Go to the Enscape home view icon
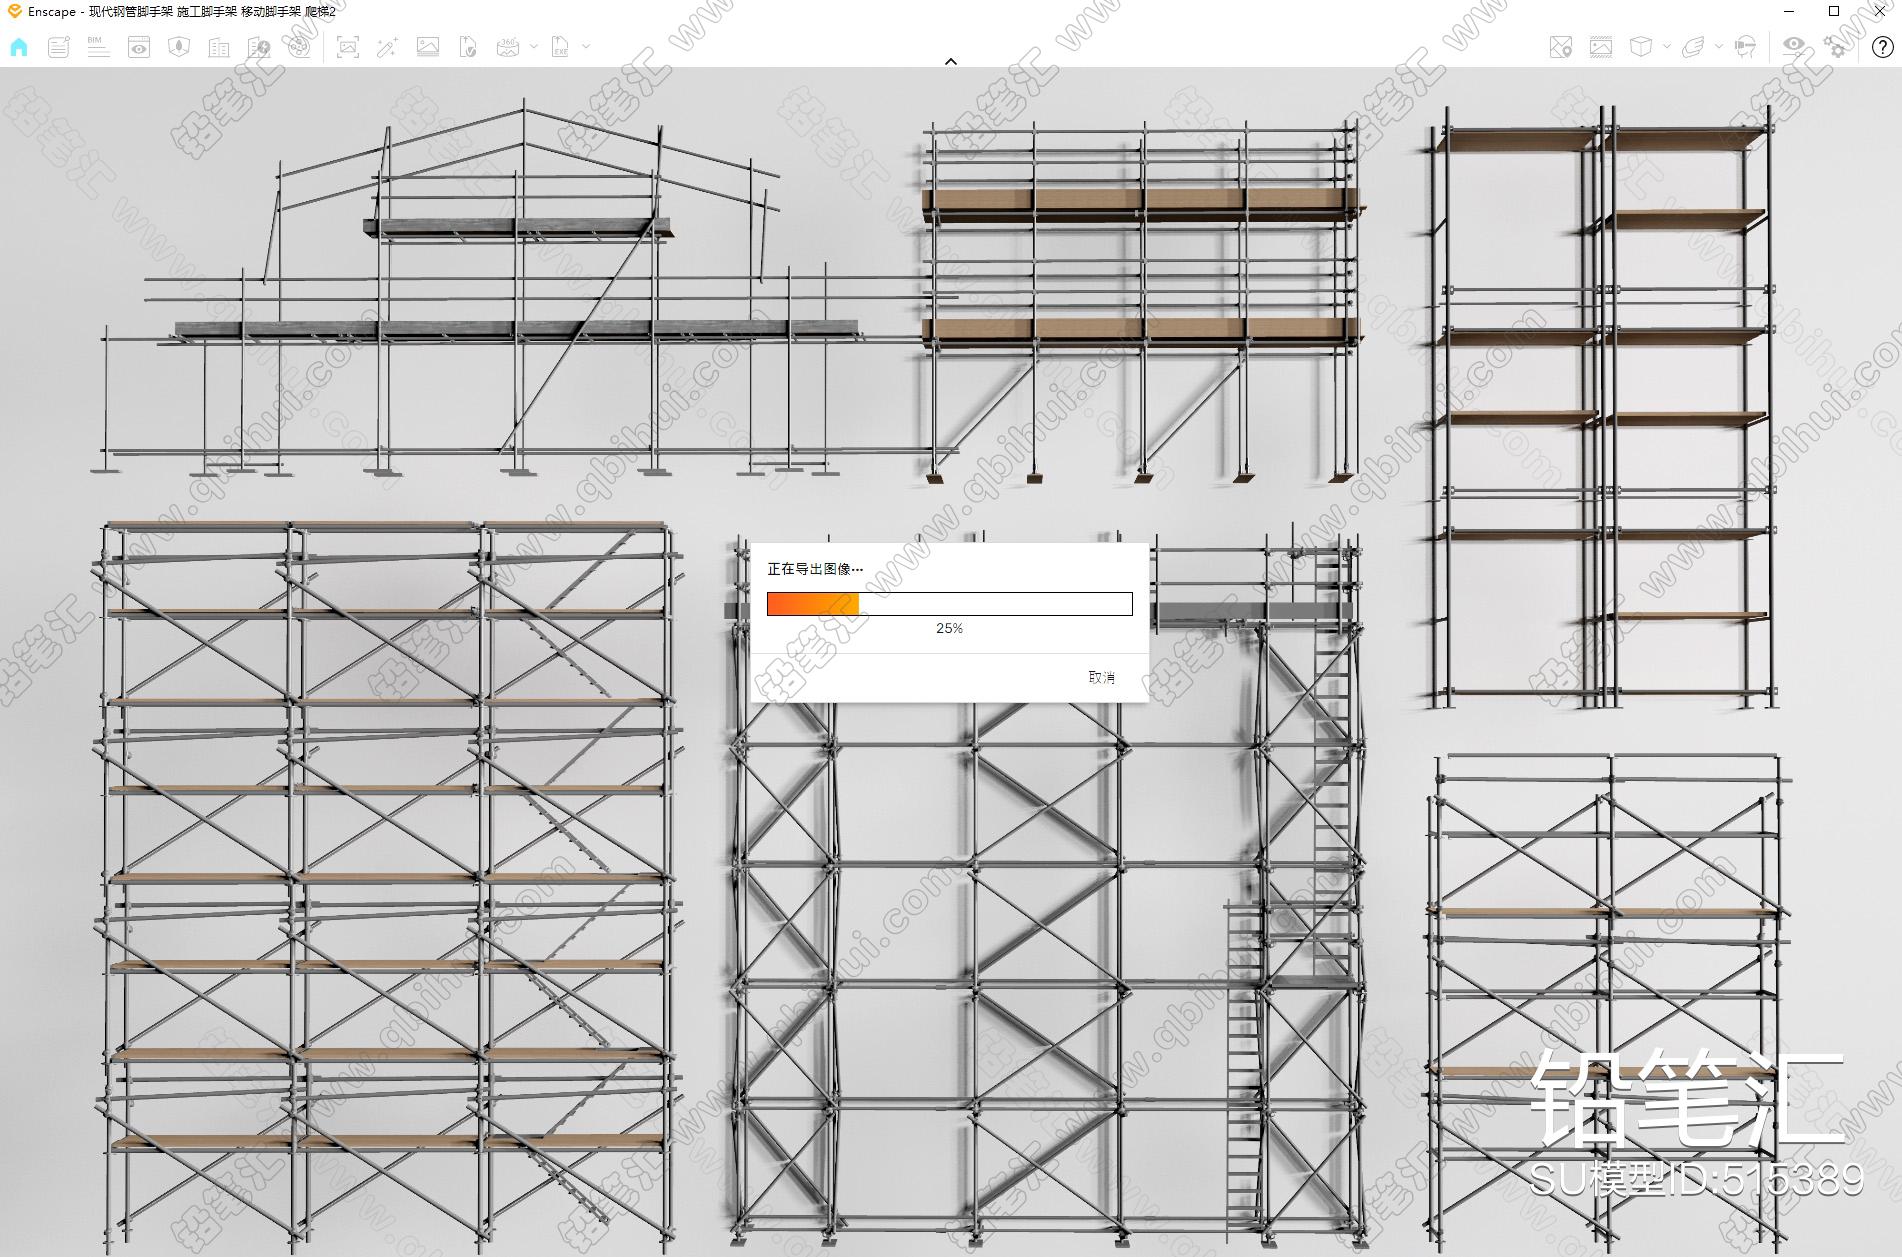The height and width of the screenshot is (1257, 1902). click(x=19, y=47)
